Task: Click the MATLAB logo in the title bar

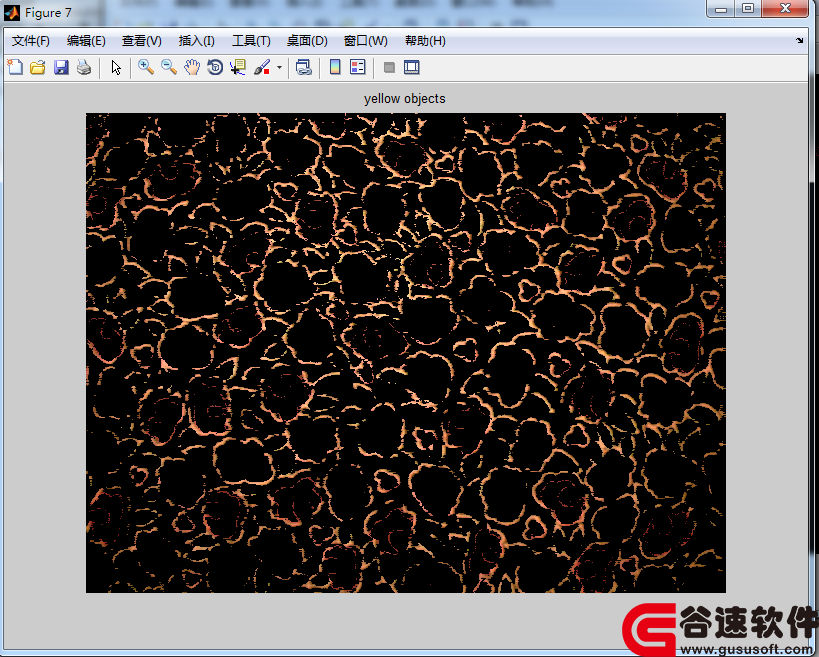Action: pyautogui.click(x=11, y=13)
